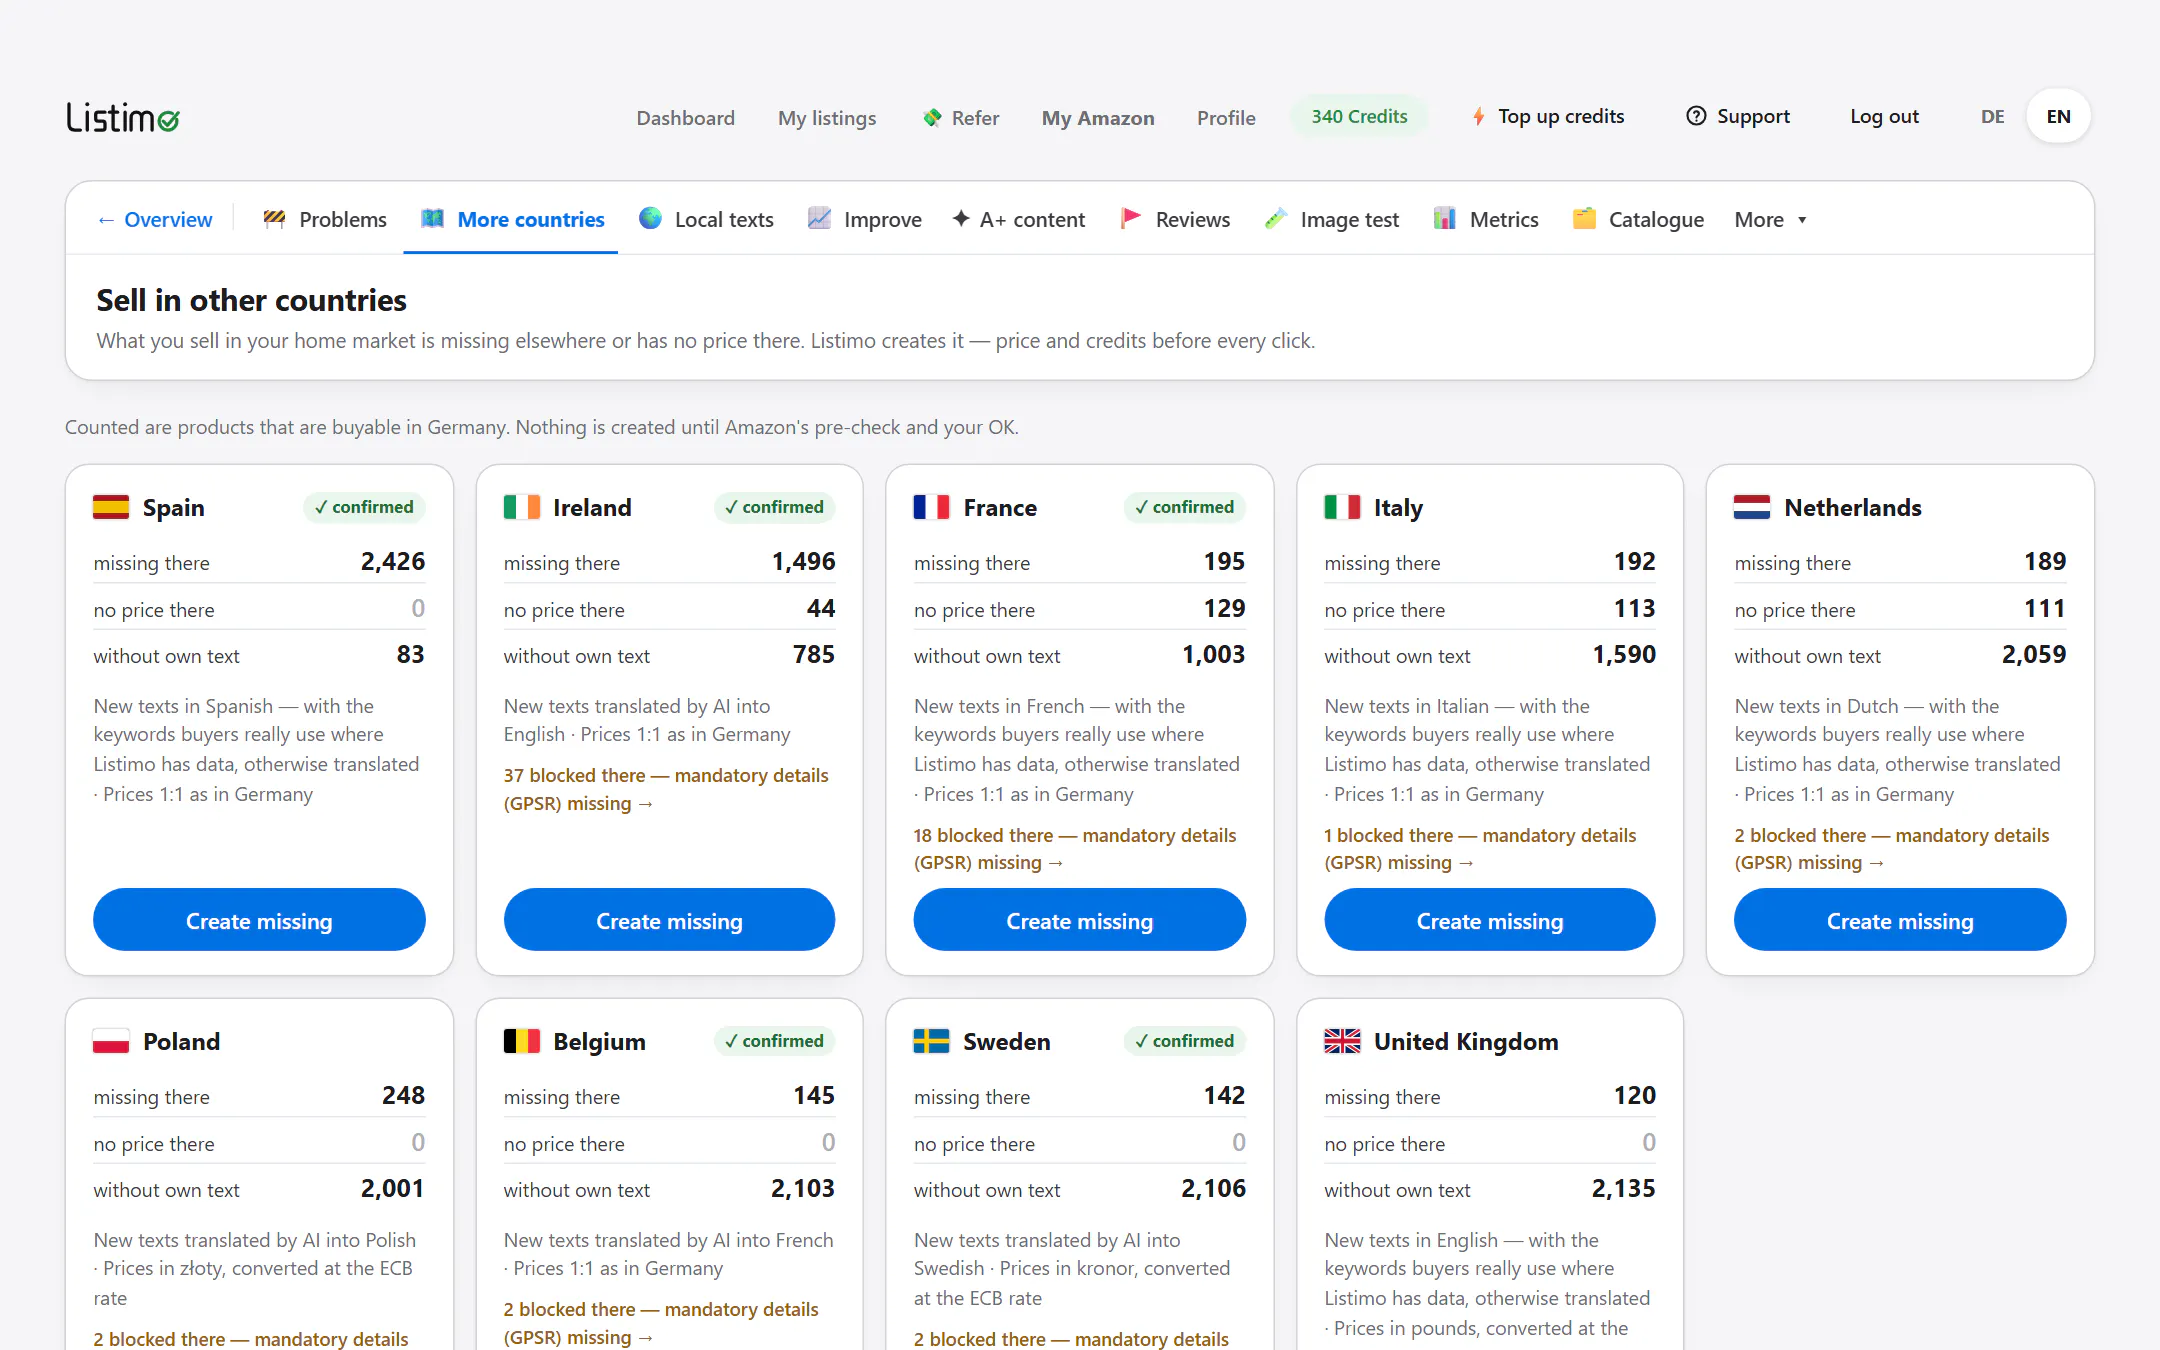Click the Catalogue folder icon
2160x1350 pixels.
[1584, 219]
